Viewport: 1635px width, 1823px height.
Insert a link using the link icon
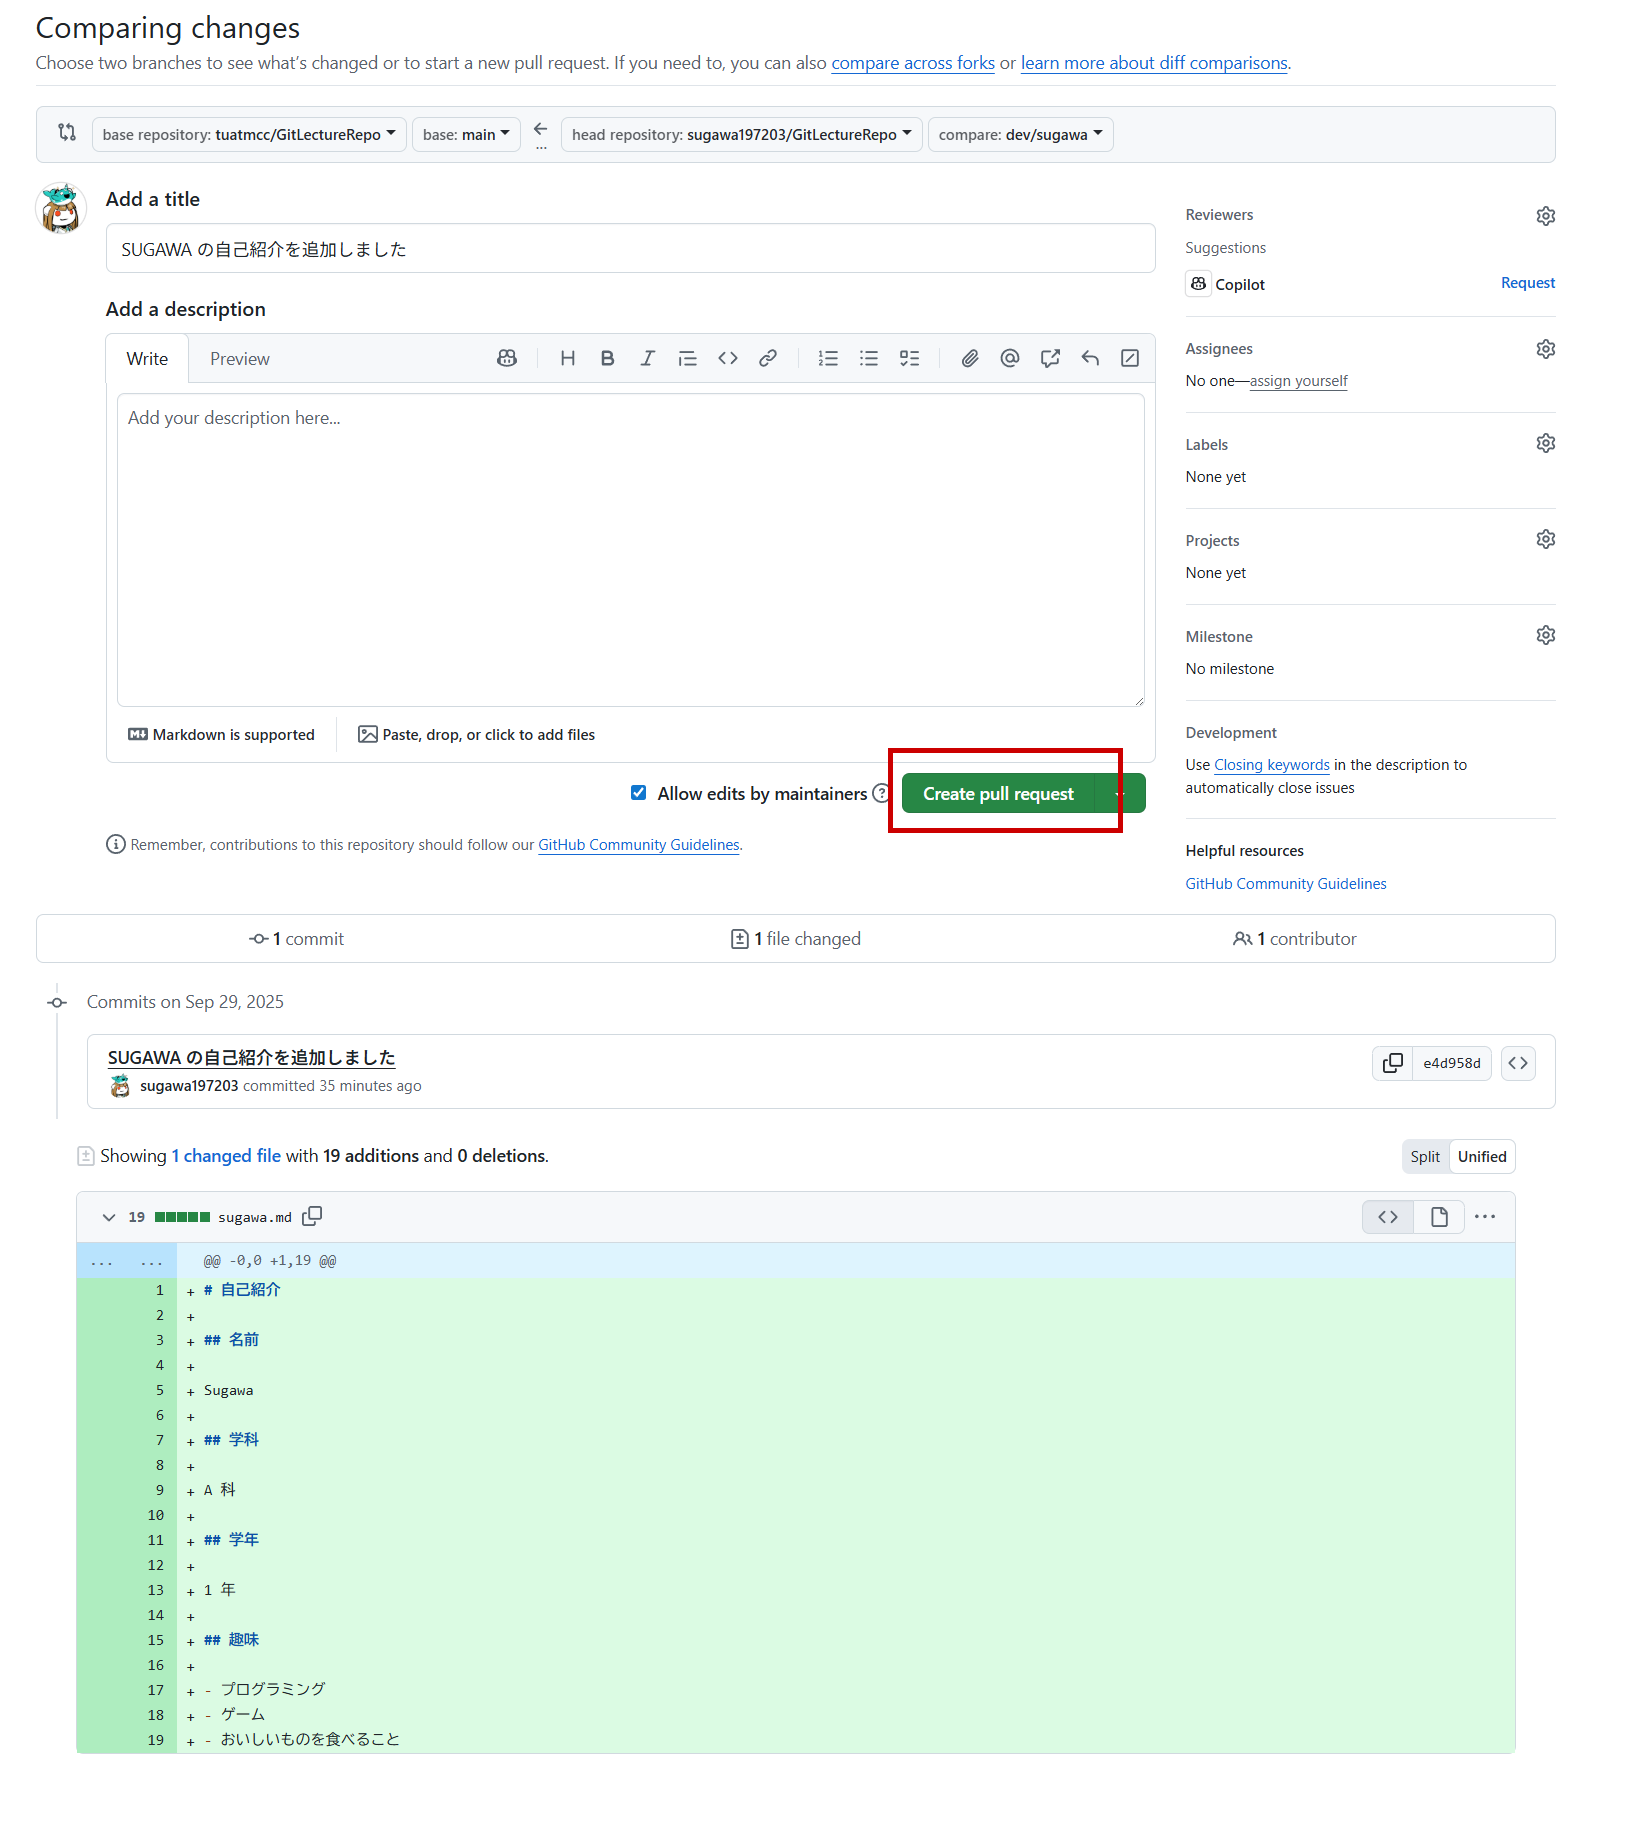(x=768, y=358)
